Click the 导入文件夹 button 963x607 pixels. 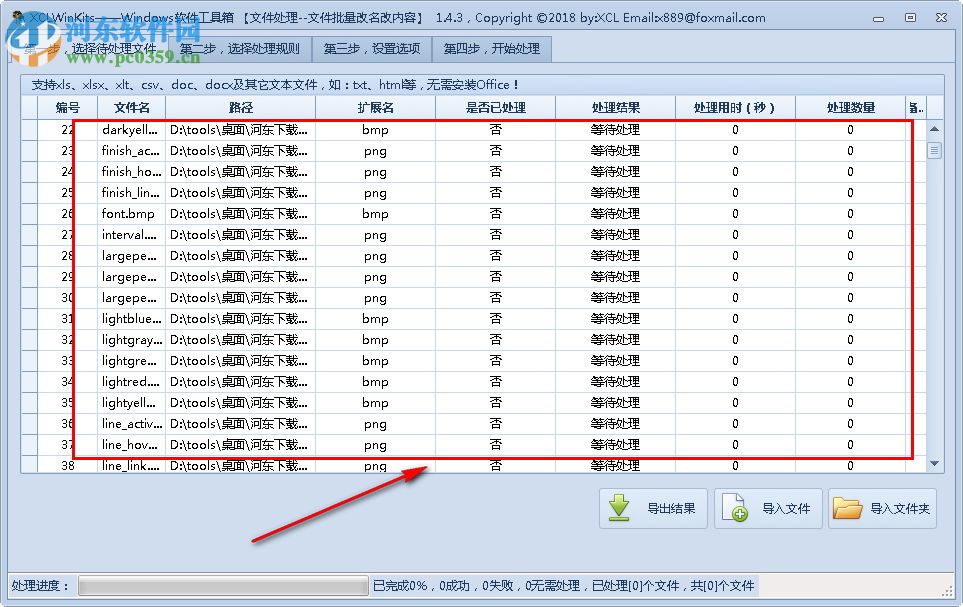point(884,508)
